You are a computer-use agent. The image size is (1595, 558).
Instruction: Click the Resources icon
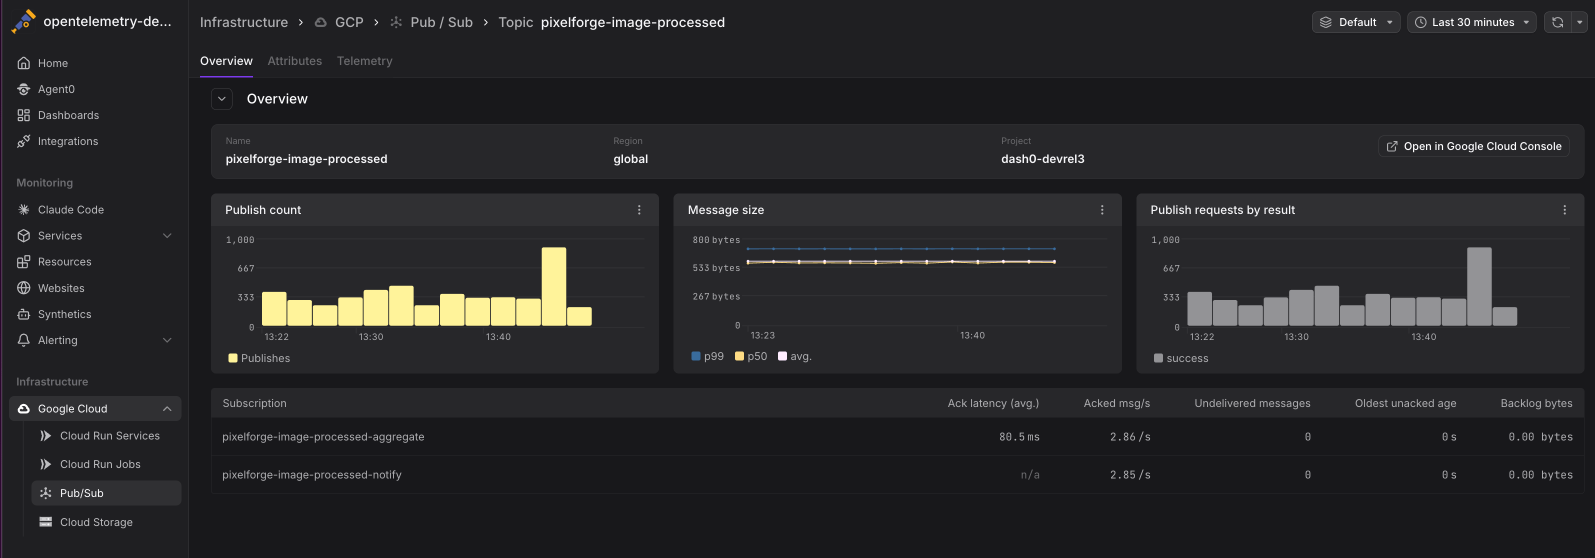point(24,262)
